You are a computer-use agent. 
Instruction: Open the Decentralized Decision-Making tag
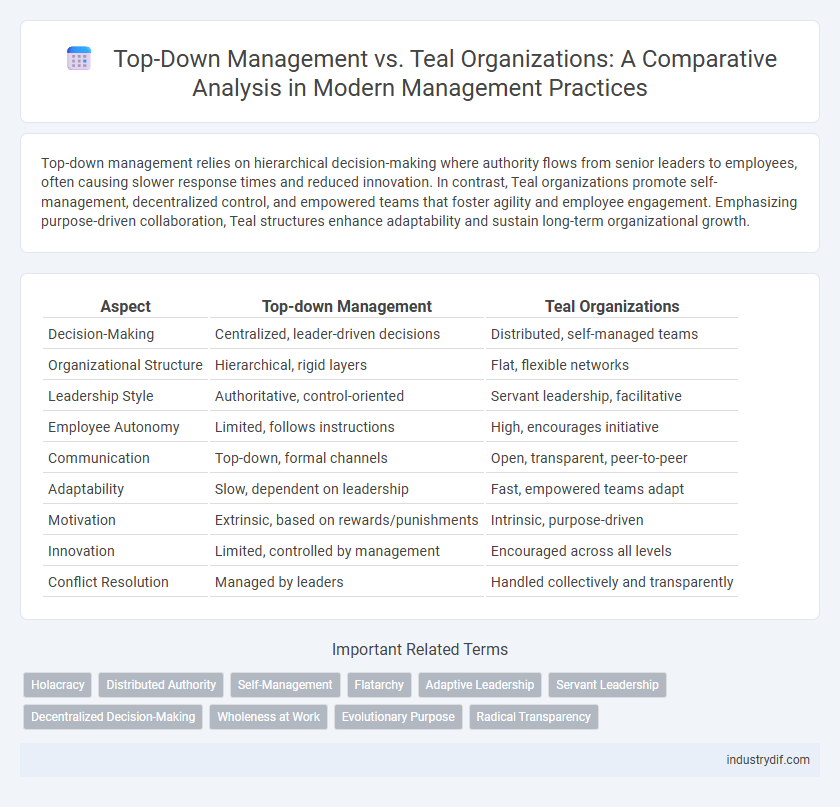click(x=113, y=717)
